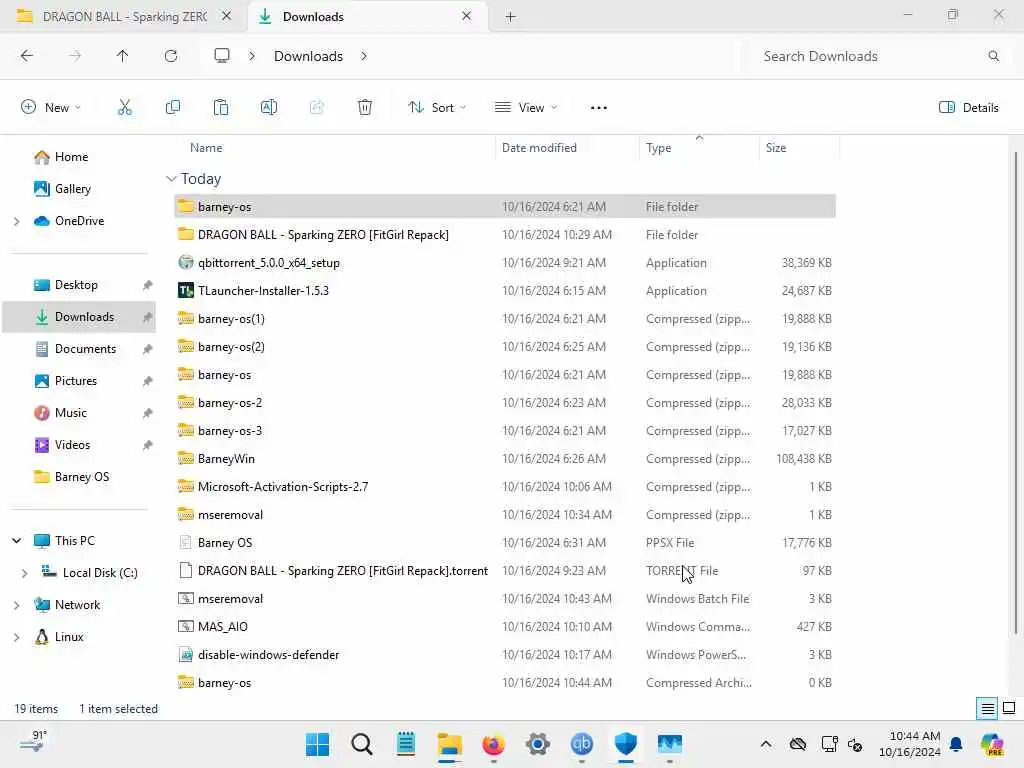Open Settings gear on the taskbar
The width and height of the screenshot is (1024, 768).
click(537, 744)
